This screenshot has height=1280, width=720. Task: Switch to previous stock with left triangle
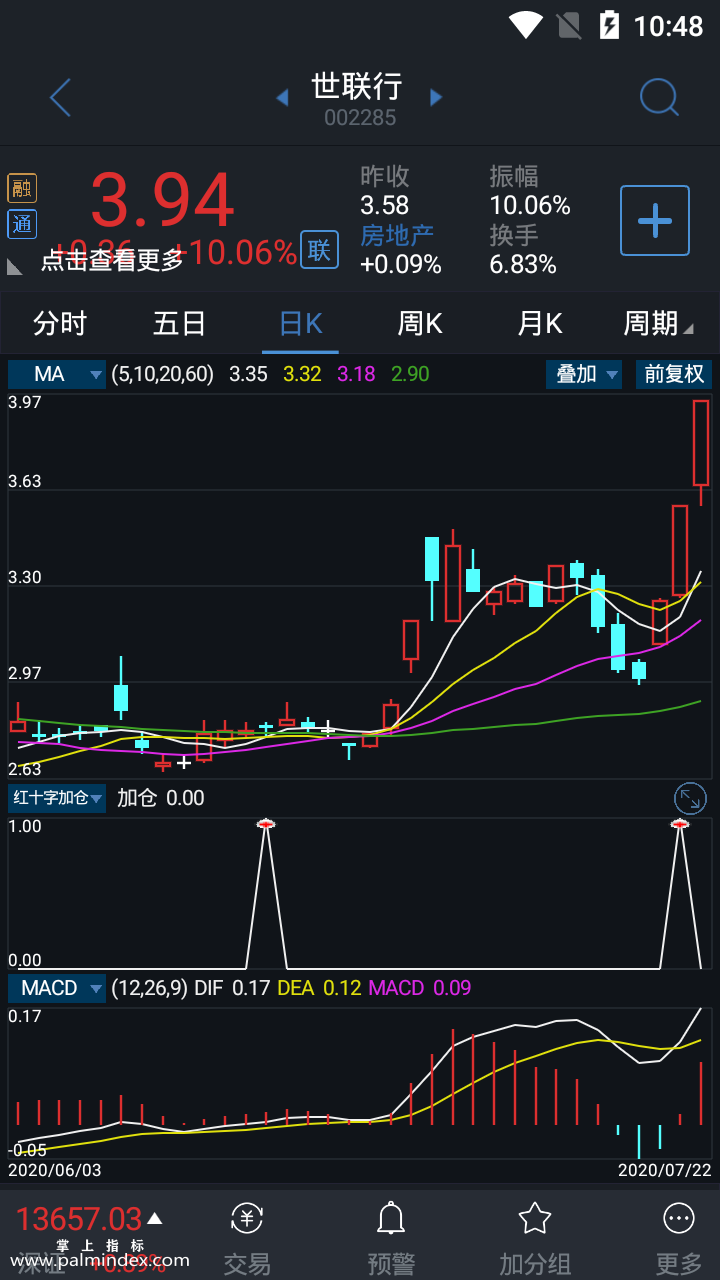tap(282, 97)
